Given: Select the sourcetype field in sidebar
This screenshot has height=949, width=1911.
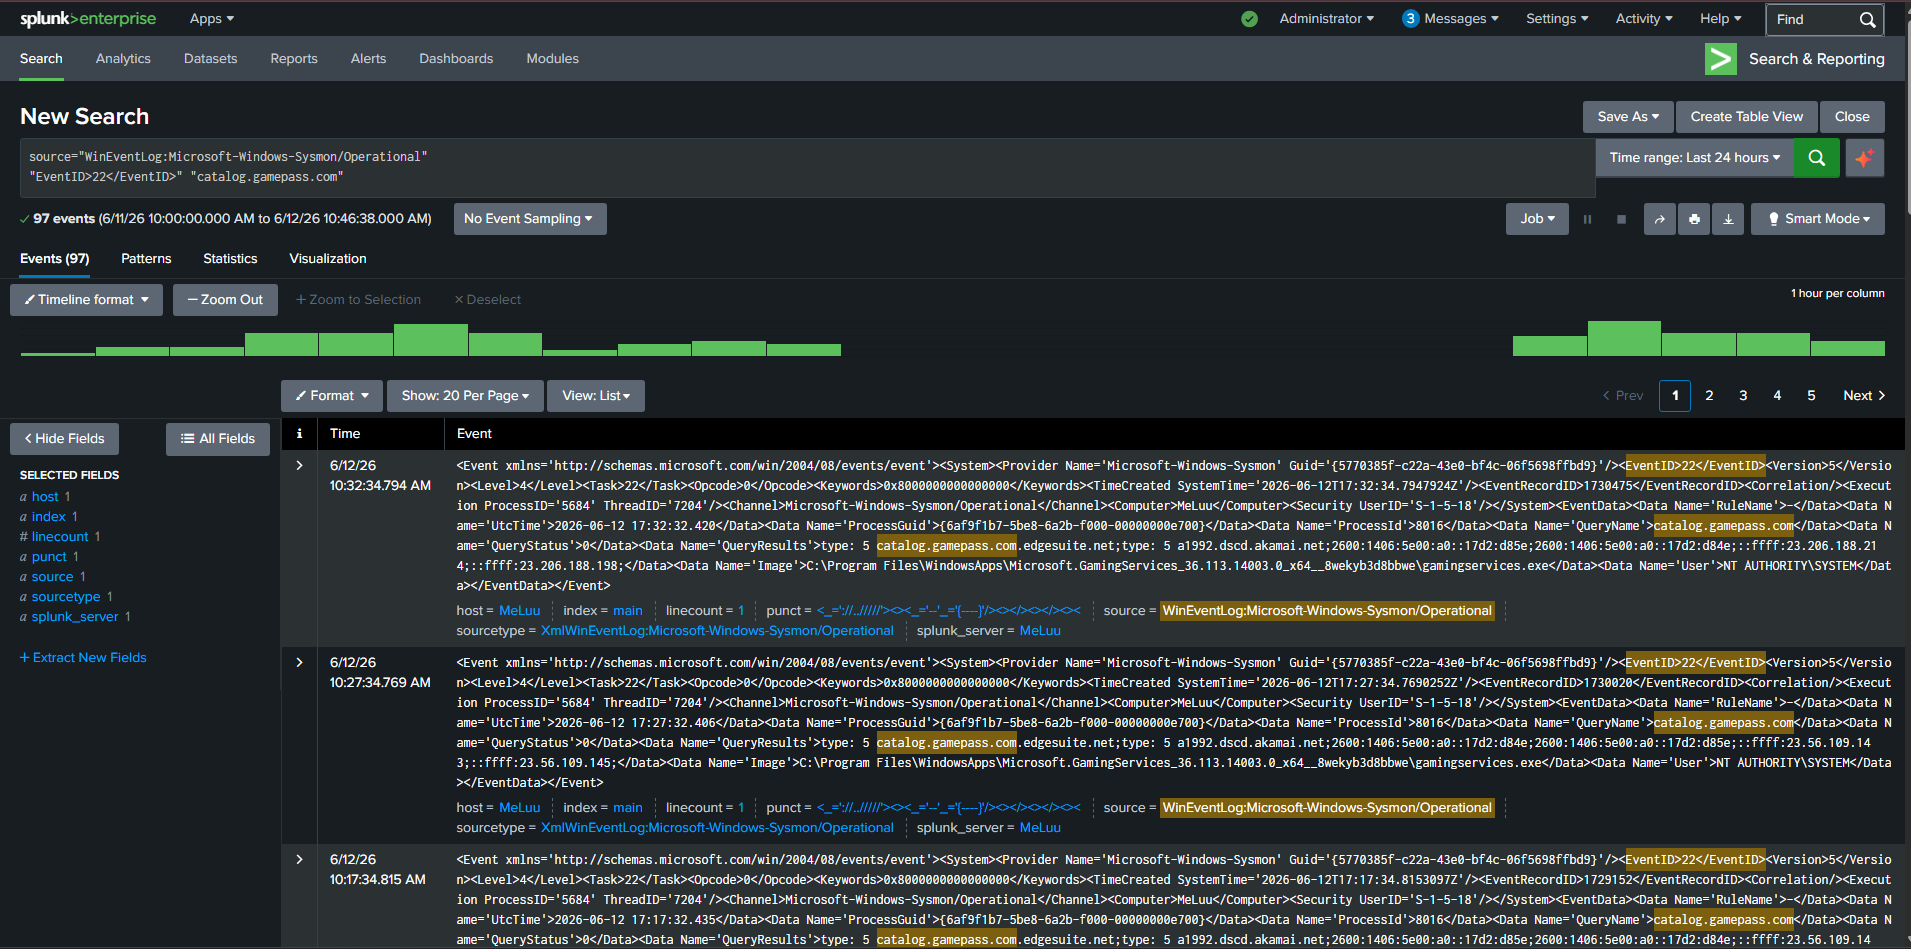Looking at the screenshot, I should (66, 597).
